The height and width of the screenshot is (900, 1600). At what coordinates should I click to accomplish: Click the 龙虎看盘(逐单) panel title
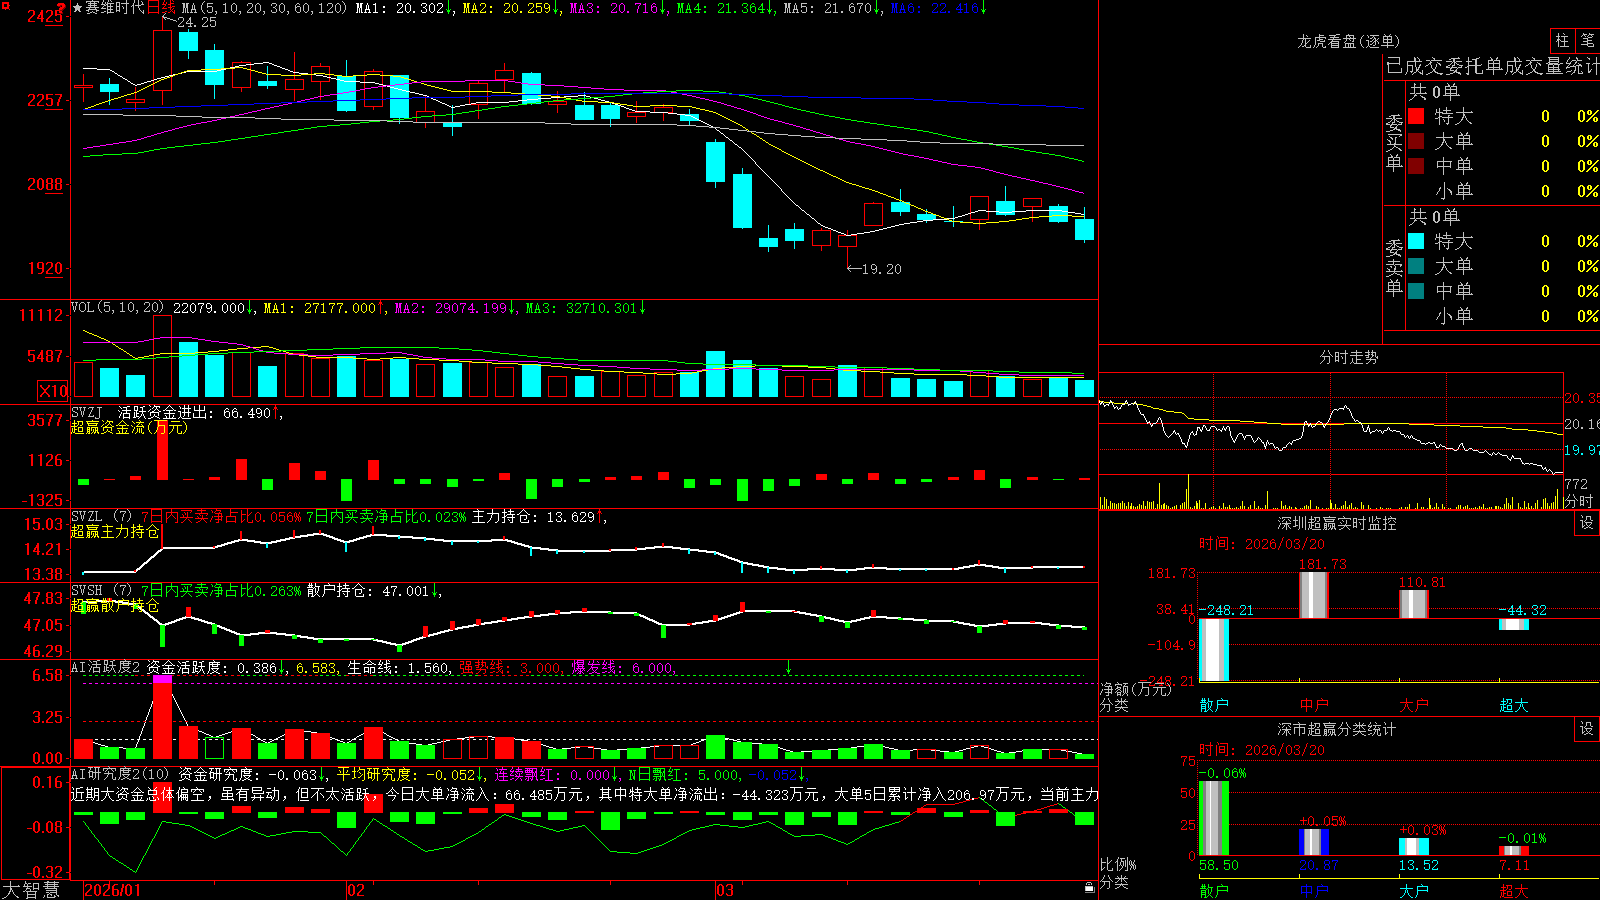1349,41
